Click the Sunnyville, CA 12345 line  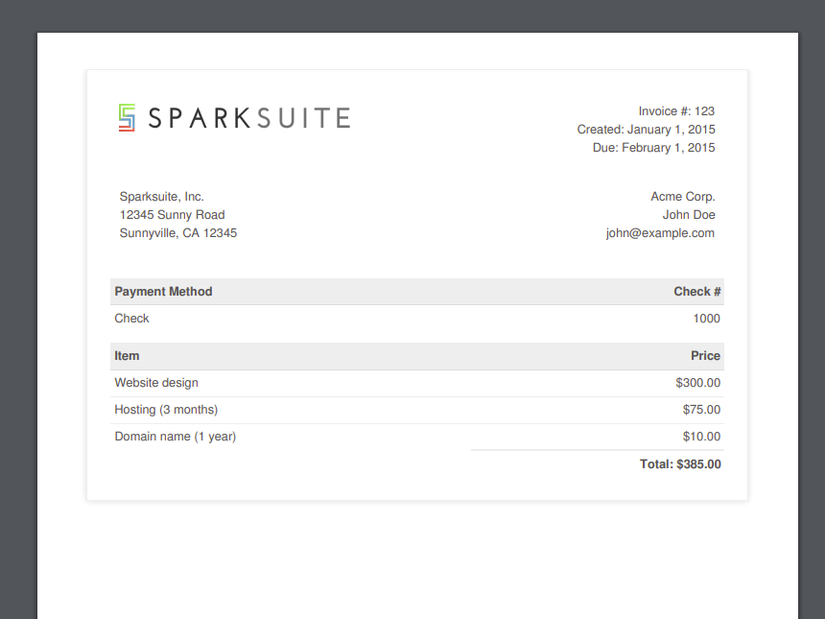[x=178, y=233]
